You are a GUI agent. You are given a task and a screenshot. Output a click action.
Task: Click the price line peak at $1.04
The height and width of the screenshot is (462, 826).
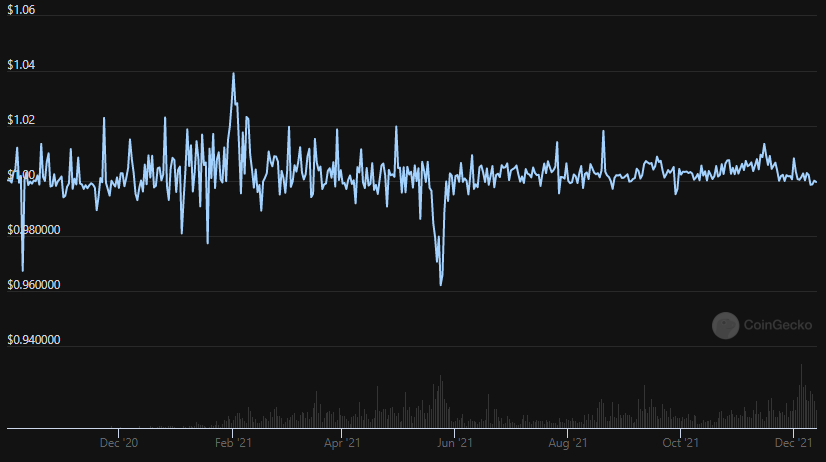[233, 73]
